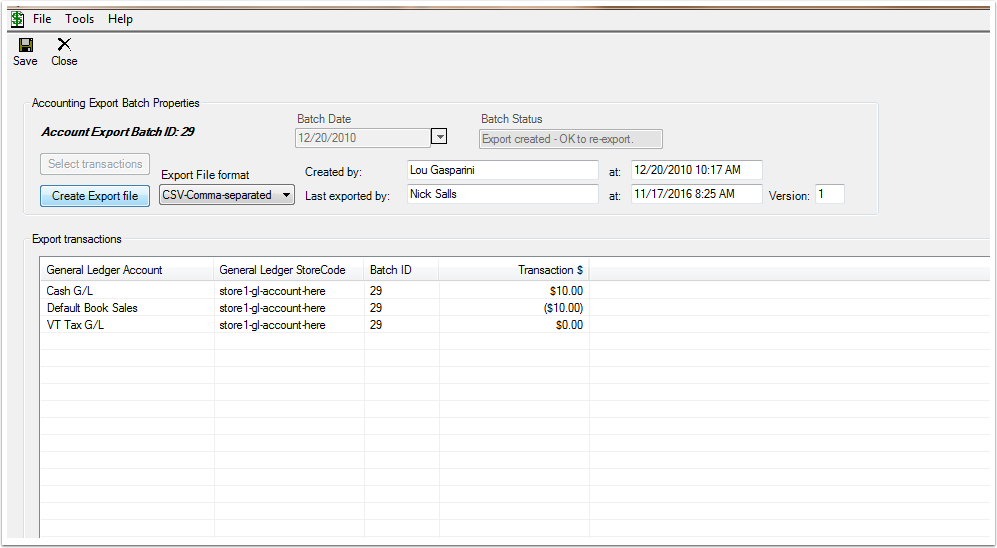Click the Account Export Batch ID: 29 label
Image resolution: width=997 pixels, height=548 pixels.
[118, 132]
